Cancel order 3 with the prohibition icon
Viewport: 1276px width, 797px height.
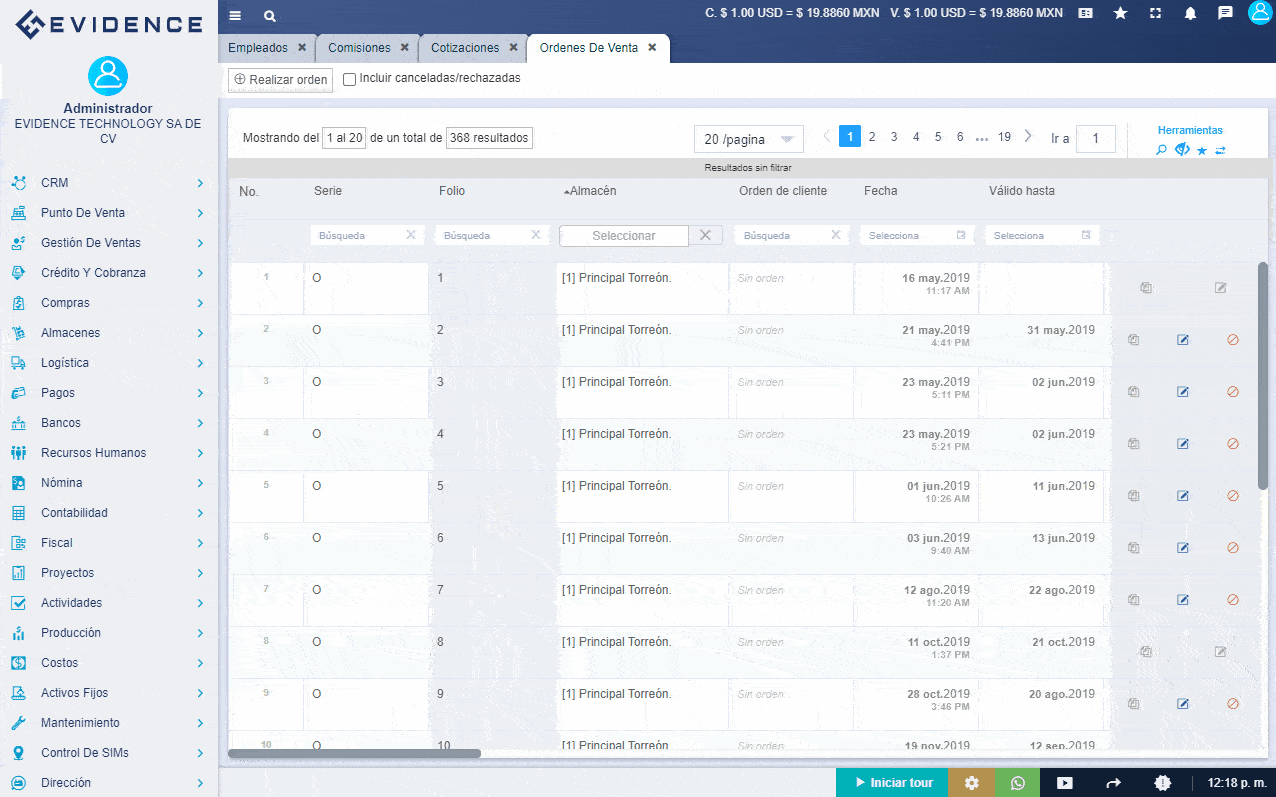click(x=1233, y=391)
